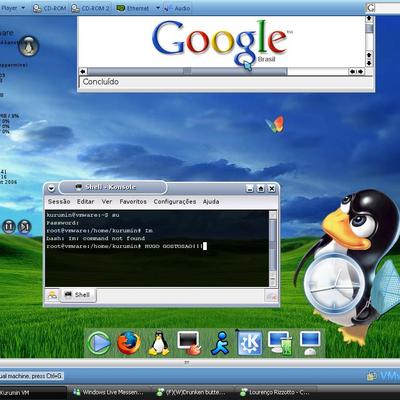Viewport: 400px width, 400px height.
Task: Open the Sessão menu in Konsole
Action: tap(59, 202)
